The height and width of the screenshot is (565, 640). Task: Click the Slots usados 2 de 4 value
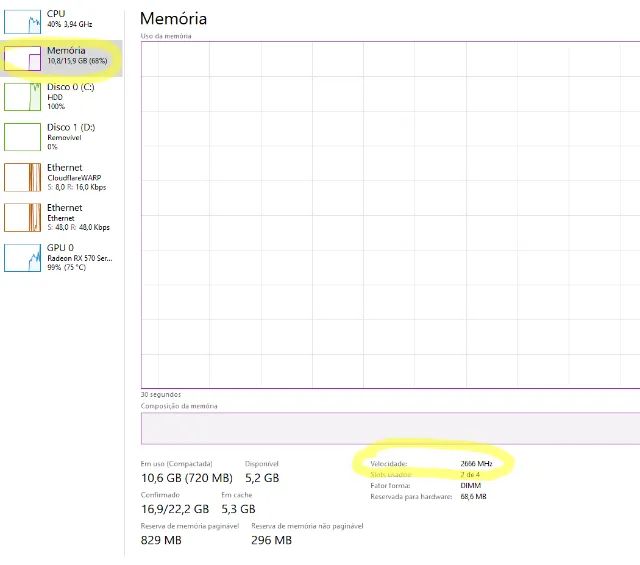point(470,474)
